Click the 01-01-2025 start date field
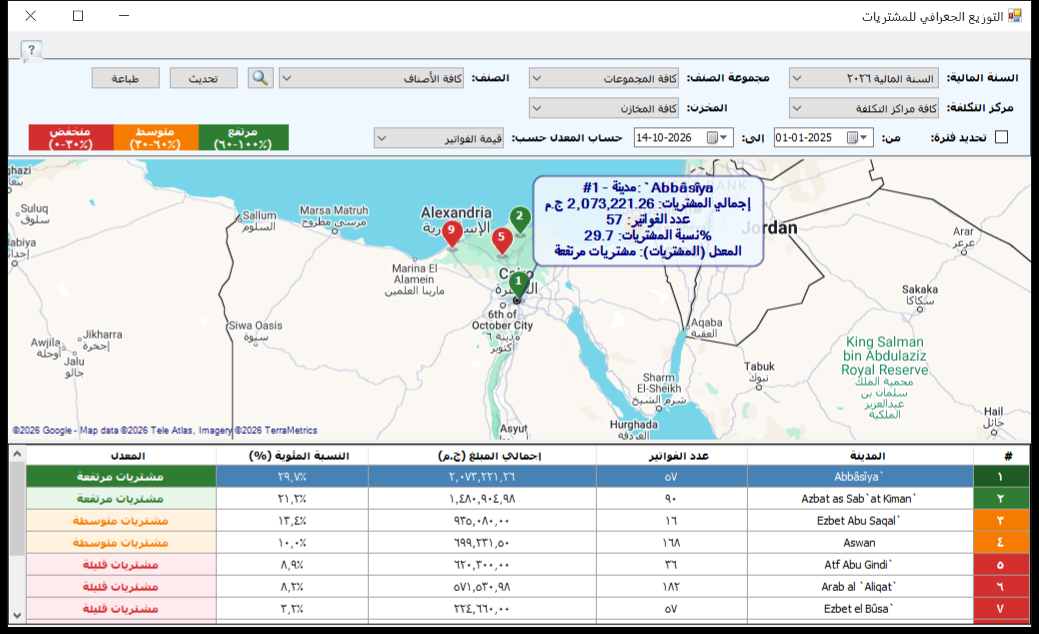1039x634 pixels. [824, 138]
